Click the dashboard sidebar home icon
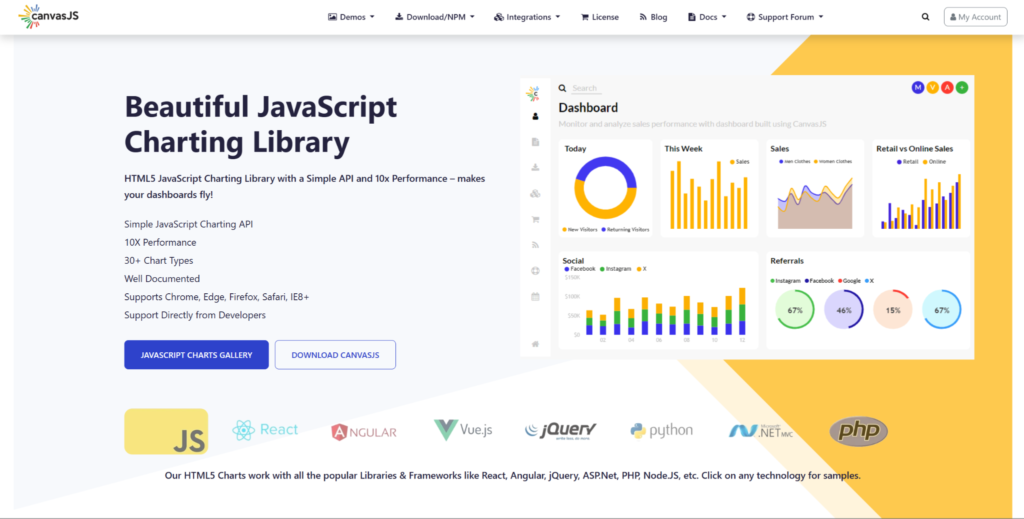 point(536,344)
